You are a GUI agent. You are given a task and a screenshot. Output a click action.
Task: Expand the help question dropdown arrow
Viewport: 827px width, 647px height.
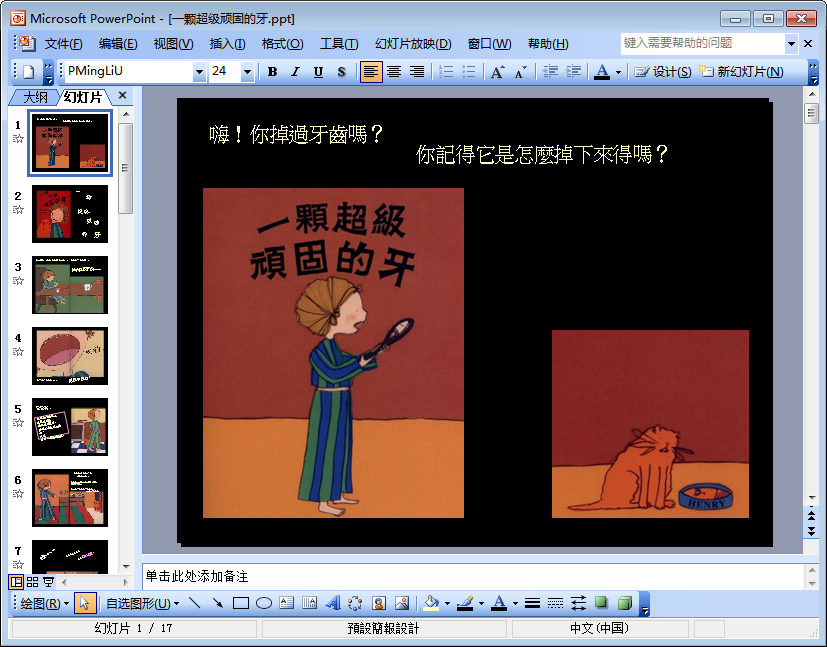791,44
